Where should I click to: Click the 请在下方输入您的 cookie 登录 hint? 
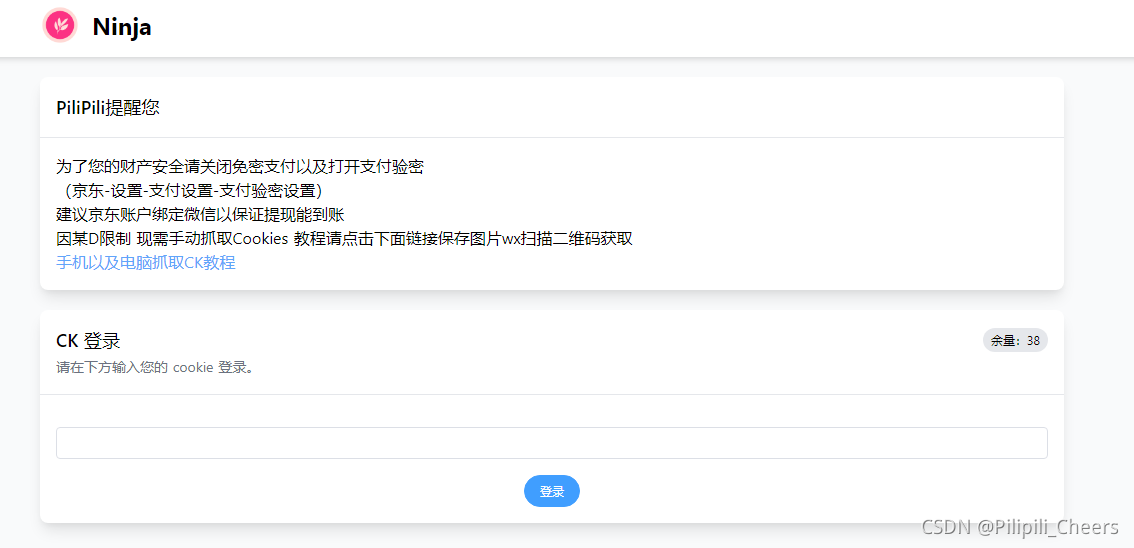(155, 367)
